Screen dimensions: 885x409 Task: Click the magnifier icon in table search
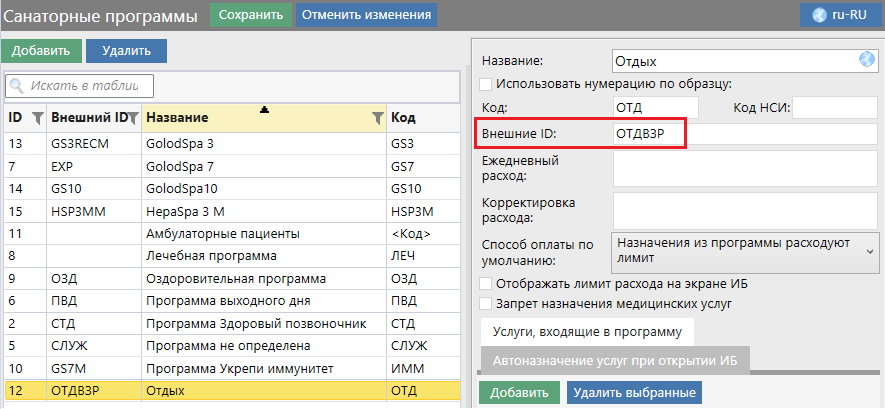(x=17, y=86)
